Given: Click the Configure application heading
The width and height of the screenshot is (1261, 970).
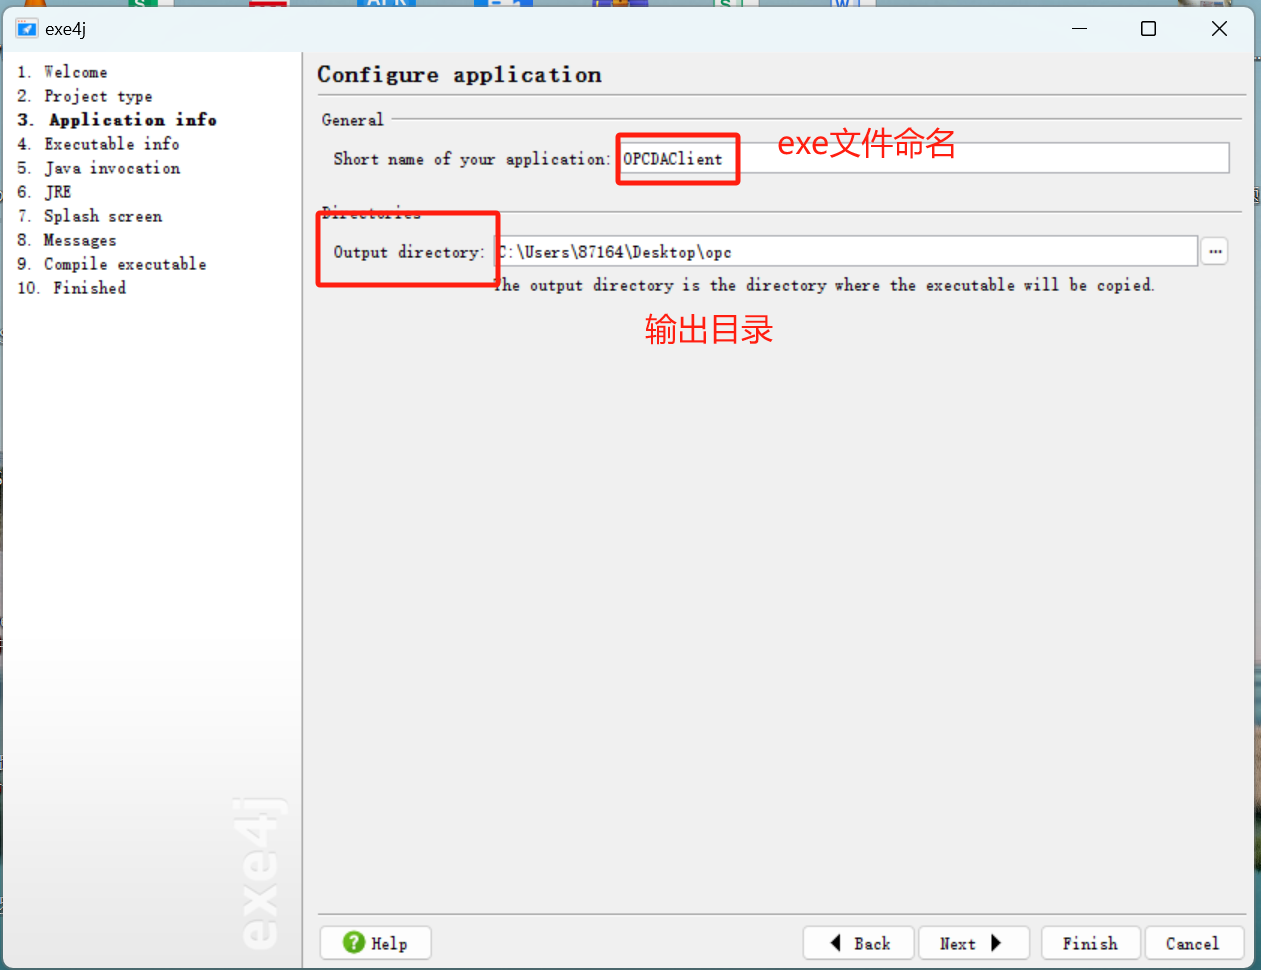Looking at the screenshot, I should [459, 75].
